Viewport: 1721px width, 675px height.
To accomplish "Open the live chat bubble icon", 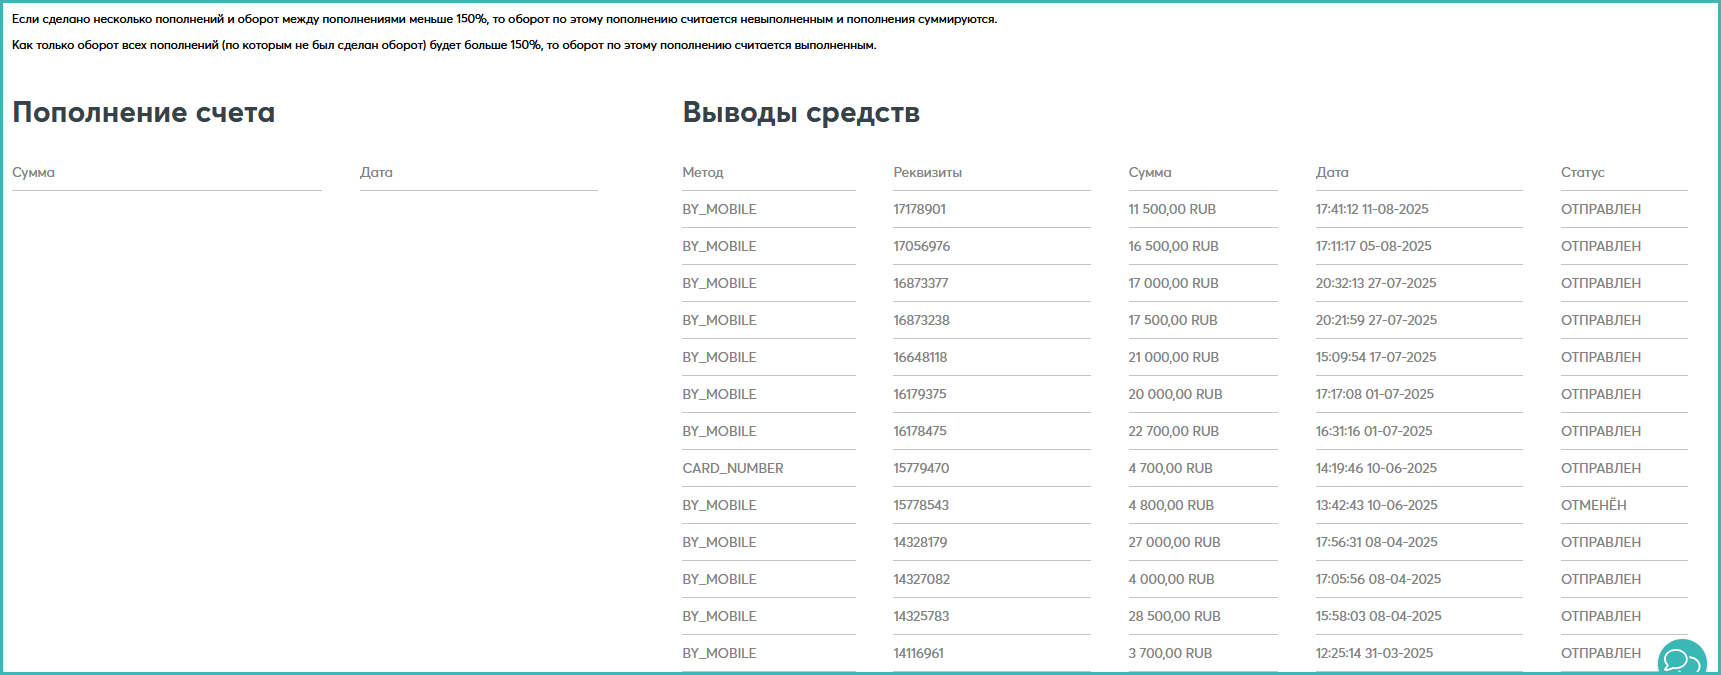I will 1683,658.
